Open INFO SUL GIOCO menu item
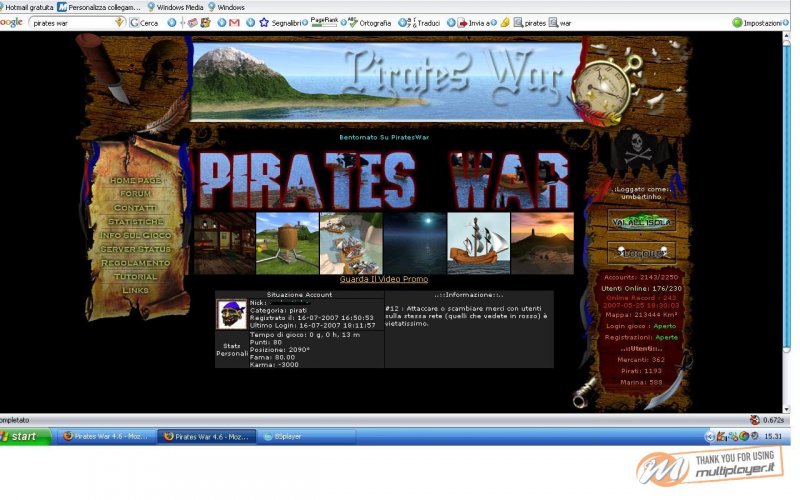800x500 pixels. [135, 235]
